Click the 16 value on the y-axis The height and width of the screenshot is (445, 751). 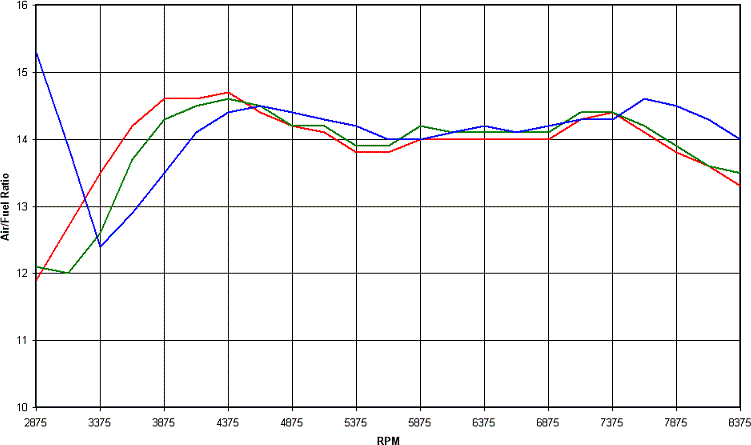[23, 6]
